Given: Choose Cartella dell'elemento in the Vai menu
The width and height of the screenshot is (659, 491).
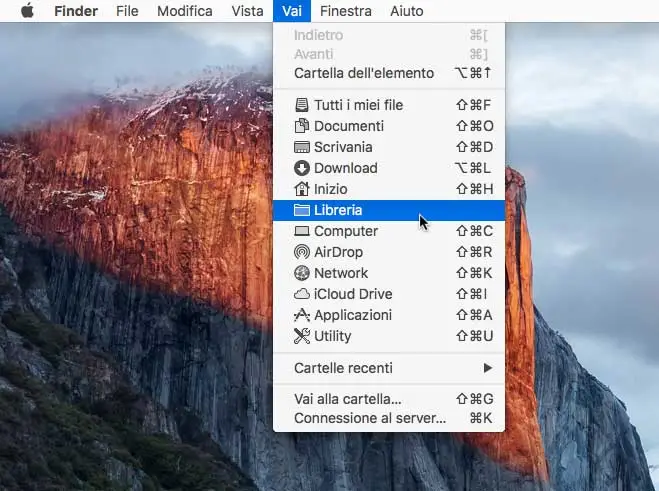Looking at the screenshot, I should click(389, 73).
